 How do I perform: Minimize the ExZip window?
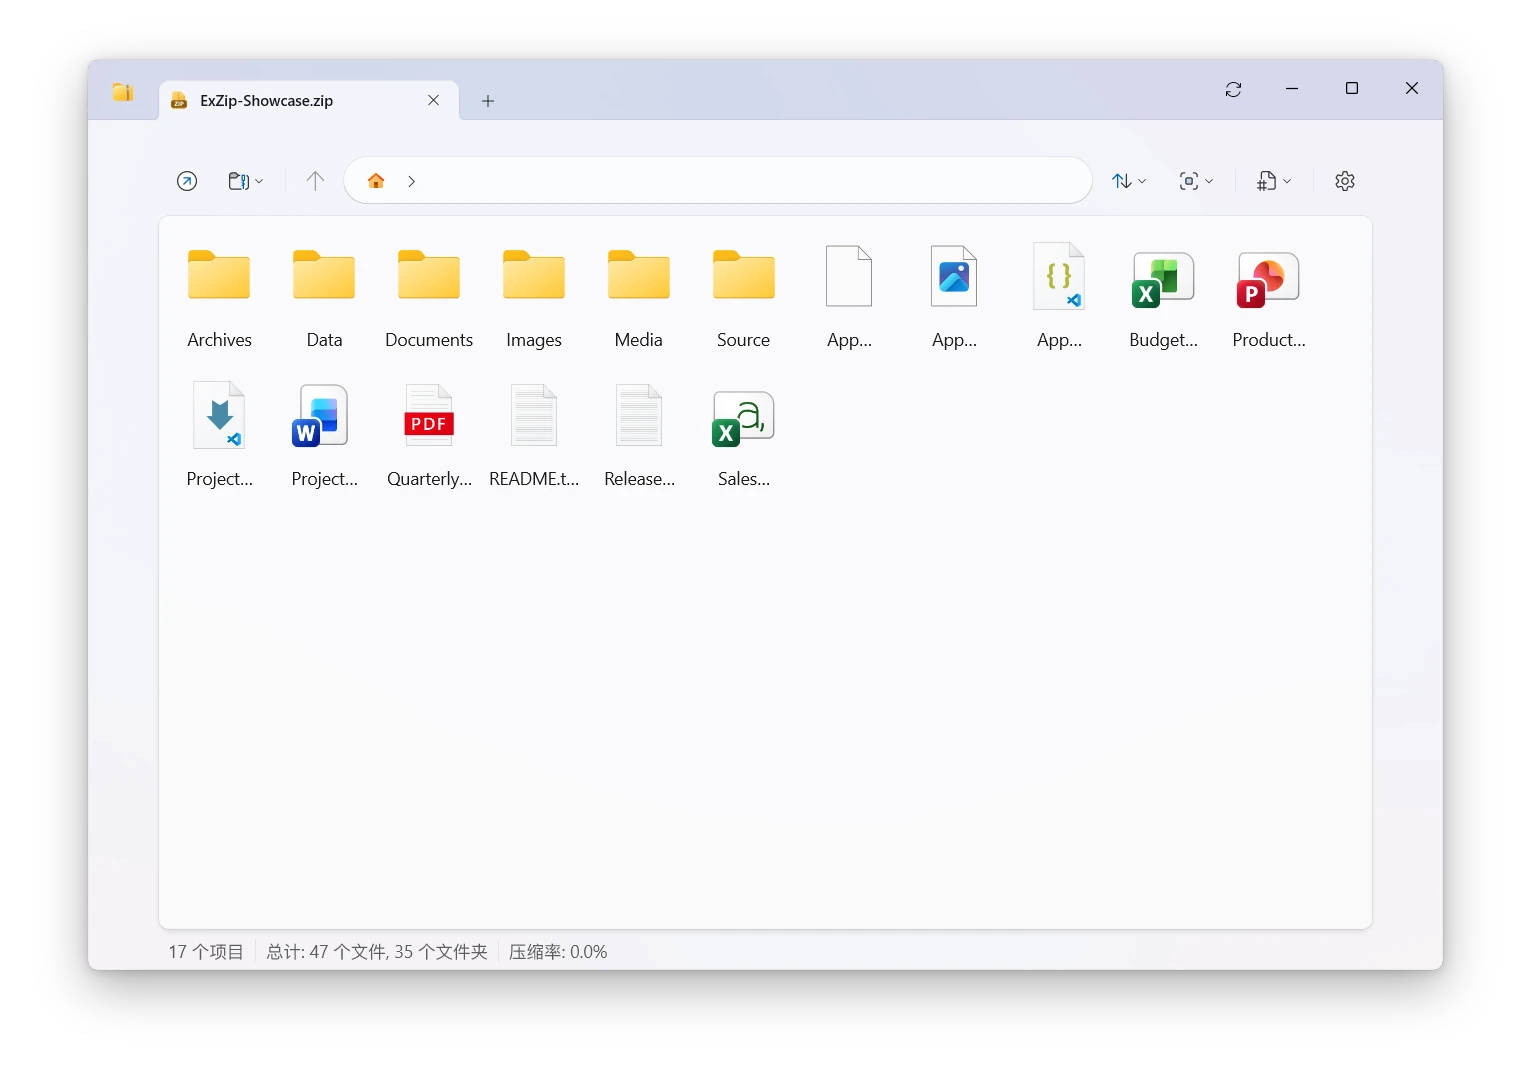(1292, 89)
